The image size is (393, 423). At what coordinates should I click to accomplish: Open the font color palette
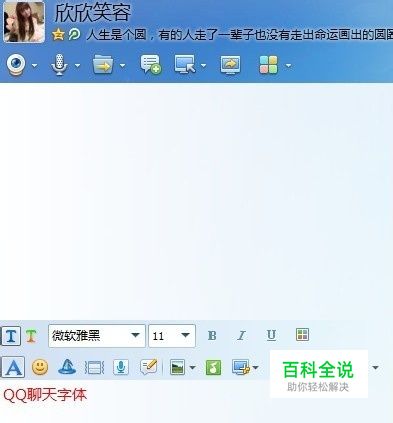(302, 335)
